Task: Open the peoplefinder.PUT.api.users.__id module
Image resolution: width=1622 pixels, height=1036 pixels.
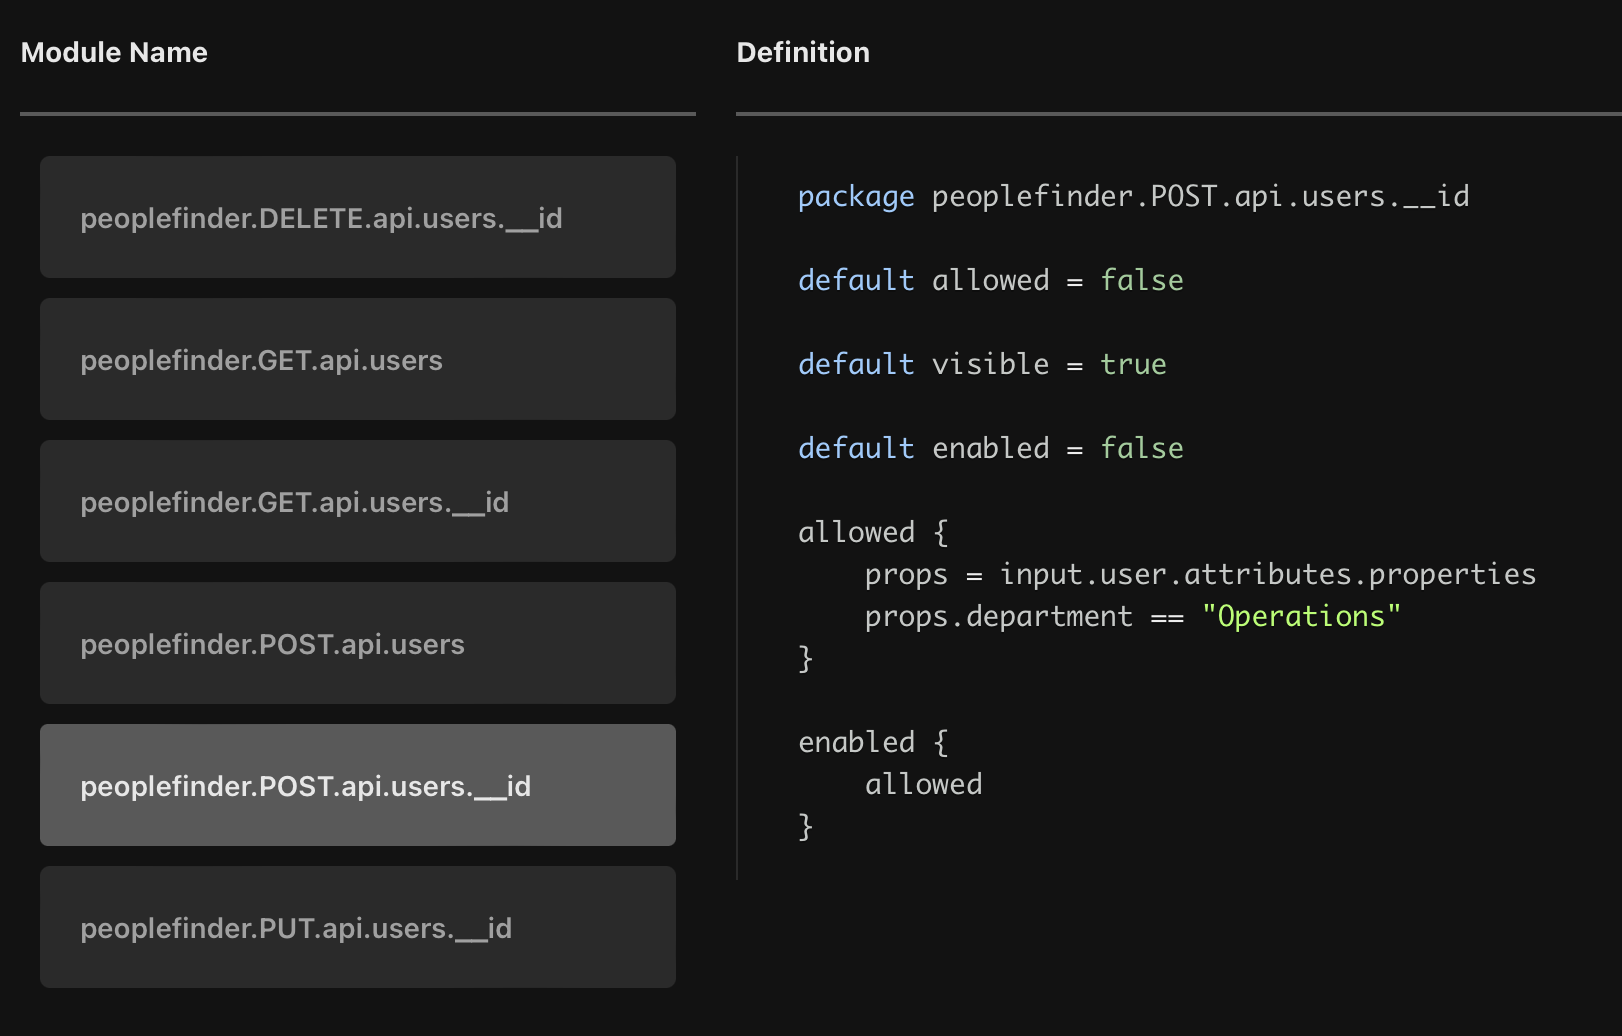Action: [357, 927]
